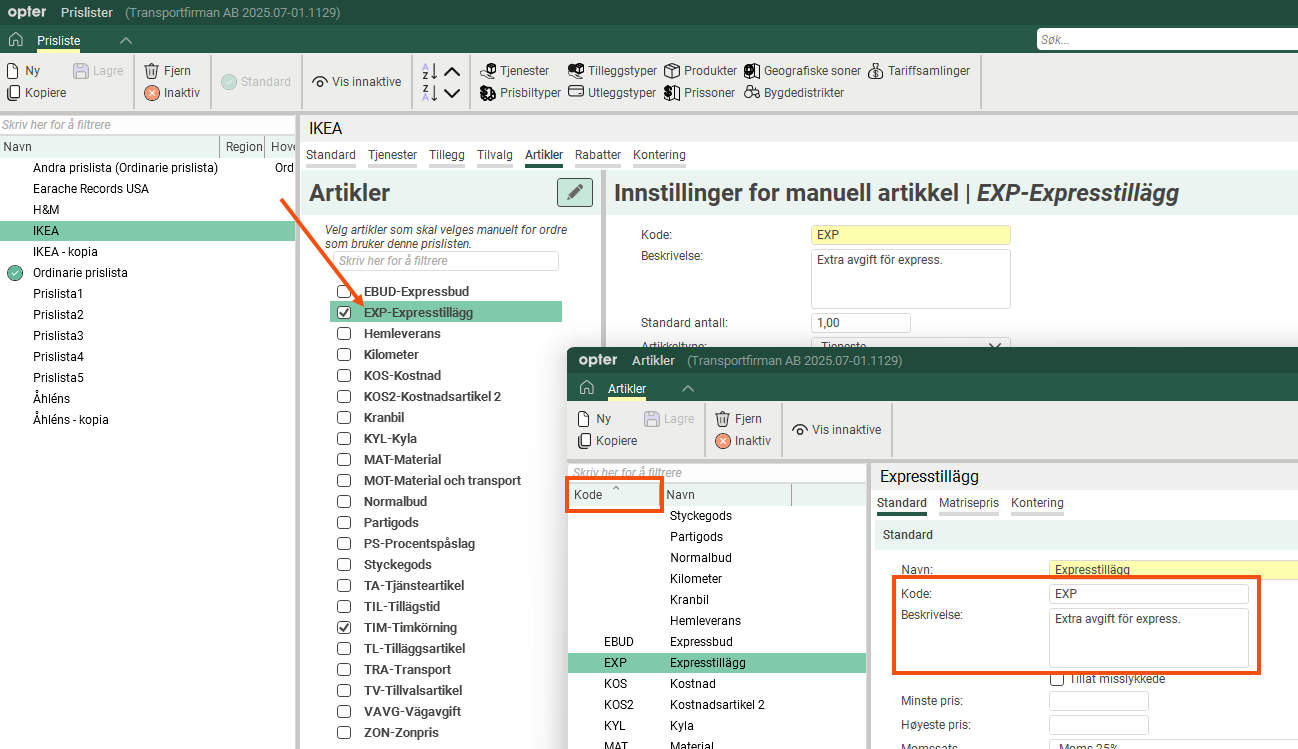Toggle Vis innaktive in Prisliste toolbar

[357, 82]
